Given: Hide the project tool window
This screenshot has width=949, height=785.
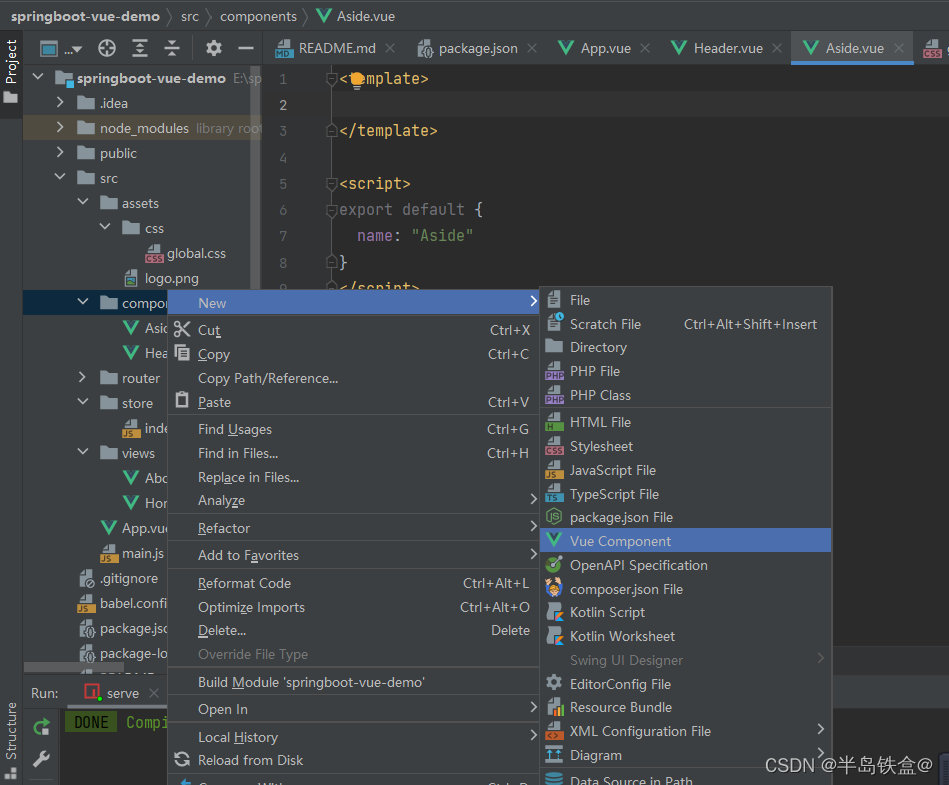Looking at the screenshot, I should (x=246, y=48).
